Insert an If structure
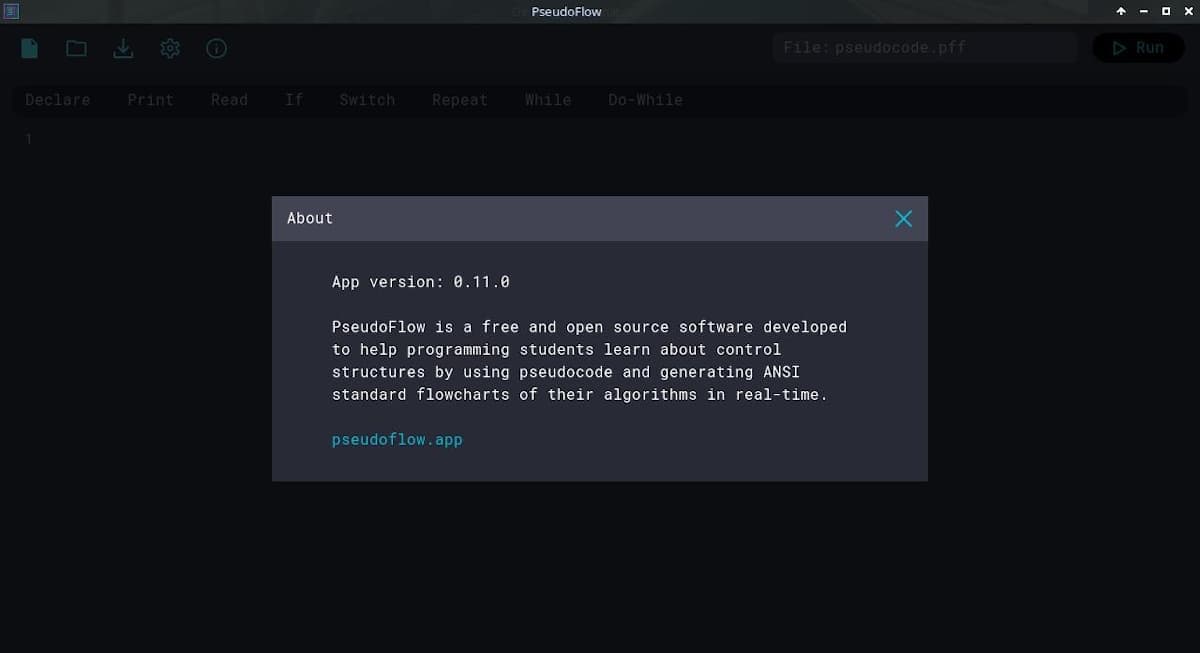Image resolution: width=1200 pixels, height=653 pixels. pos(294,100)
